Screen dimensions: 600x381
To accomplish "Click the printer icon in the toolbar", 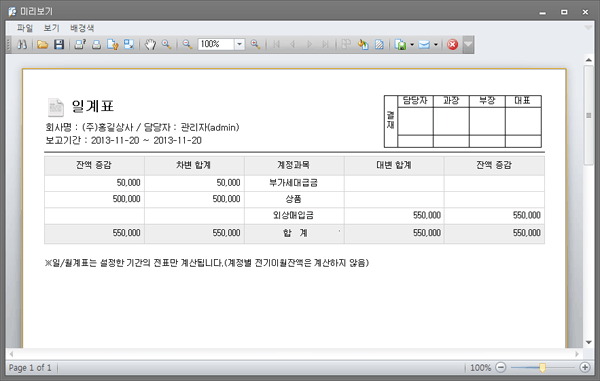I will click(x=96, y=44).
